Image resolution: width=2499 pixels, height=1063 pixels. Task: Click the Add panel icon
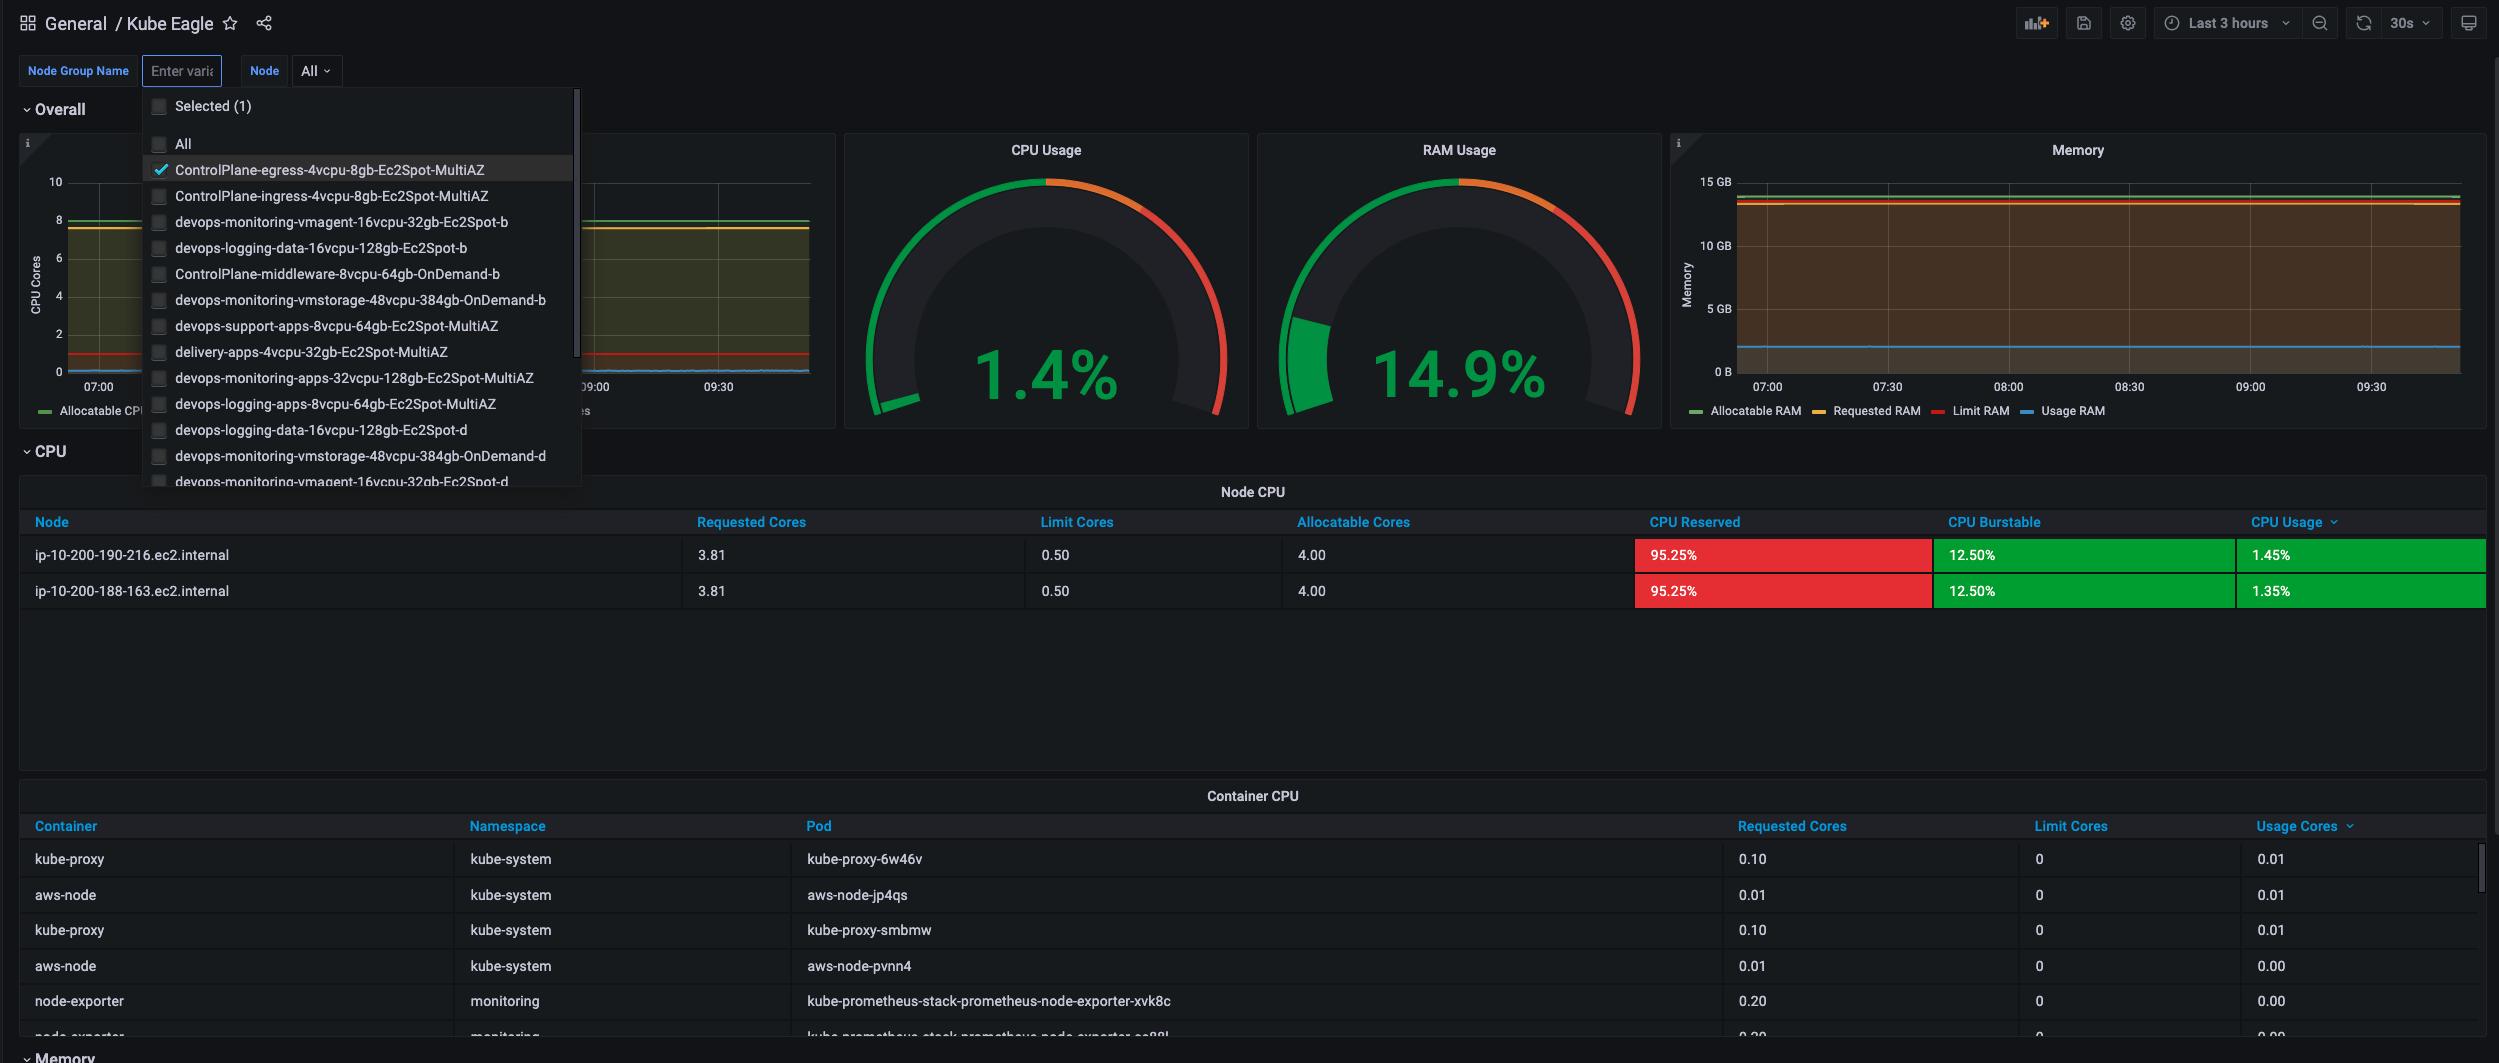point(2037,23)
